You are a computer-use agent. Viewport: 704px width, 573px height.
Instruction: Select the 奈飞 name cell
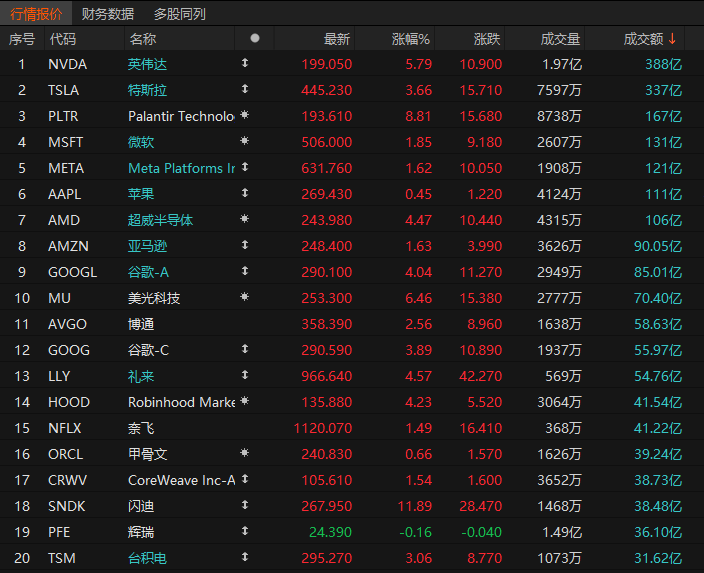[x=141, y=428]
